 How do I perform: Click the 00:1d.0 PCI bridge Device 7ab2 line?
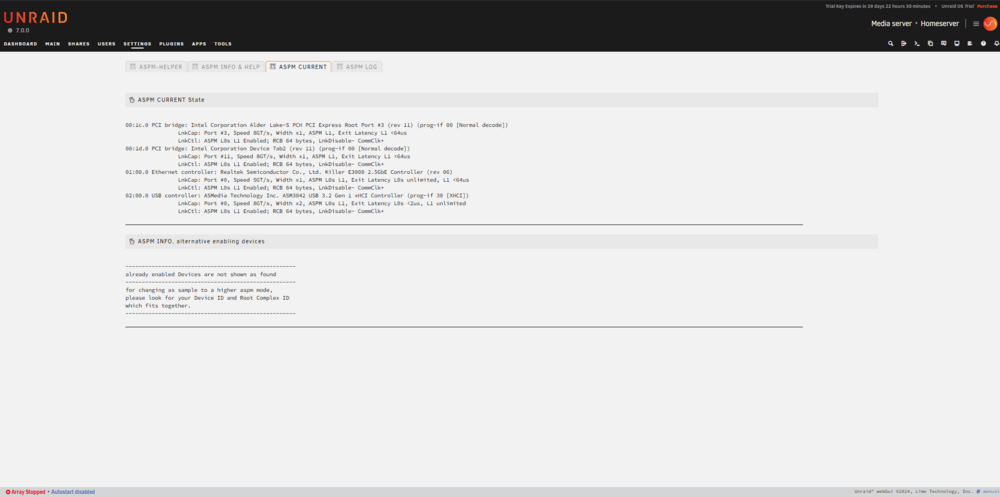(268, 149)
